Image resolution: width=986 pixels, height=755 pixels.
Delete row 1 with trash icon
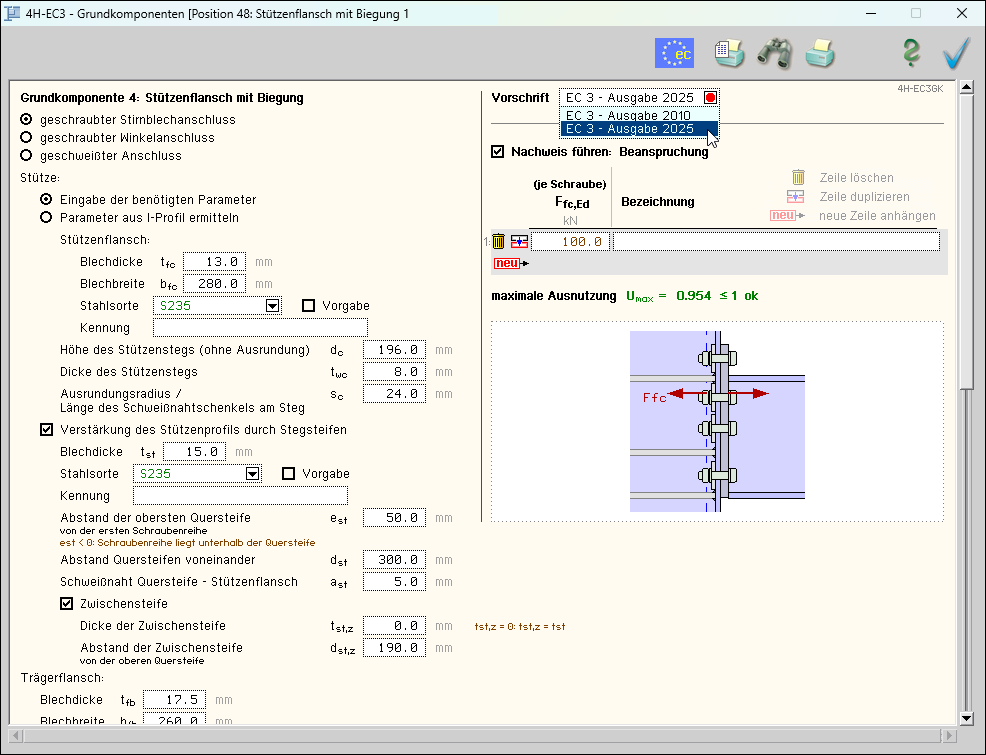498,241
